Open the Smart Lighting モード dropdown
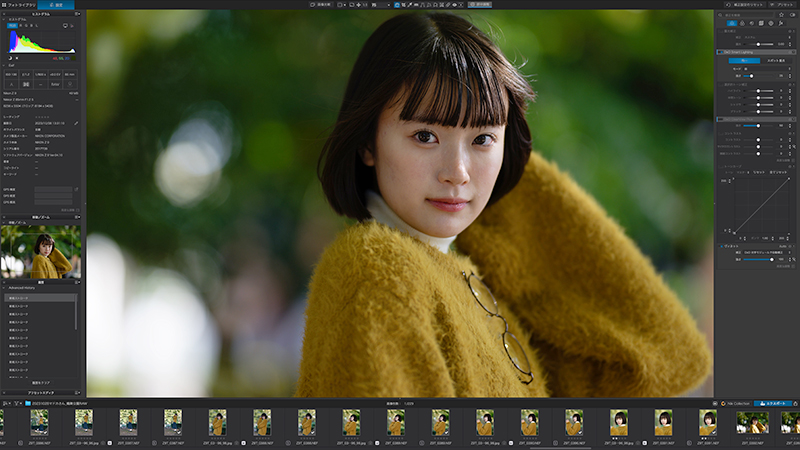 point(767,69)
